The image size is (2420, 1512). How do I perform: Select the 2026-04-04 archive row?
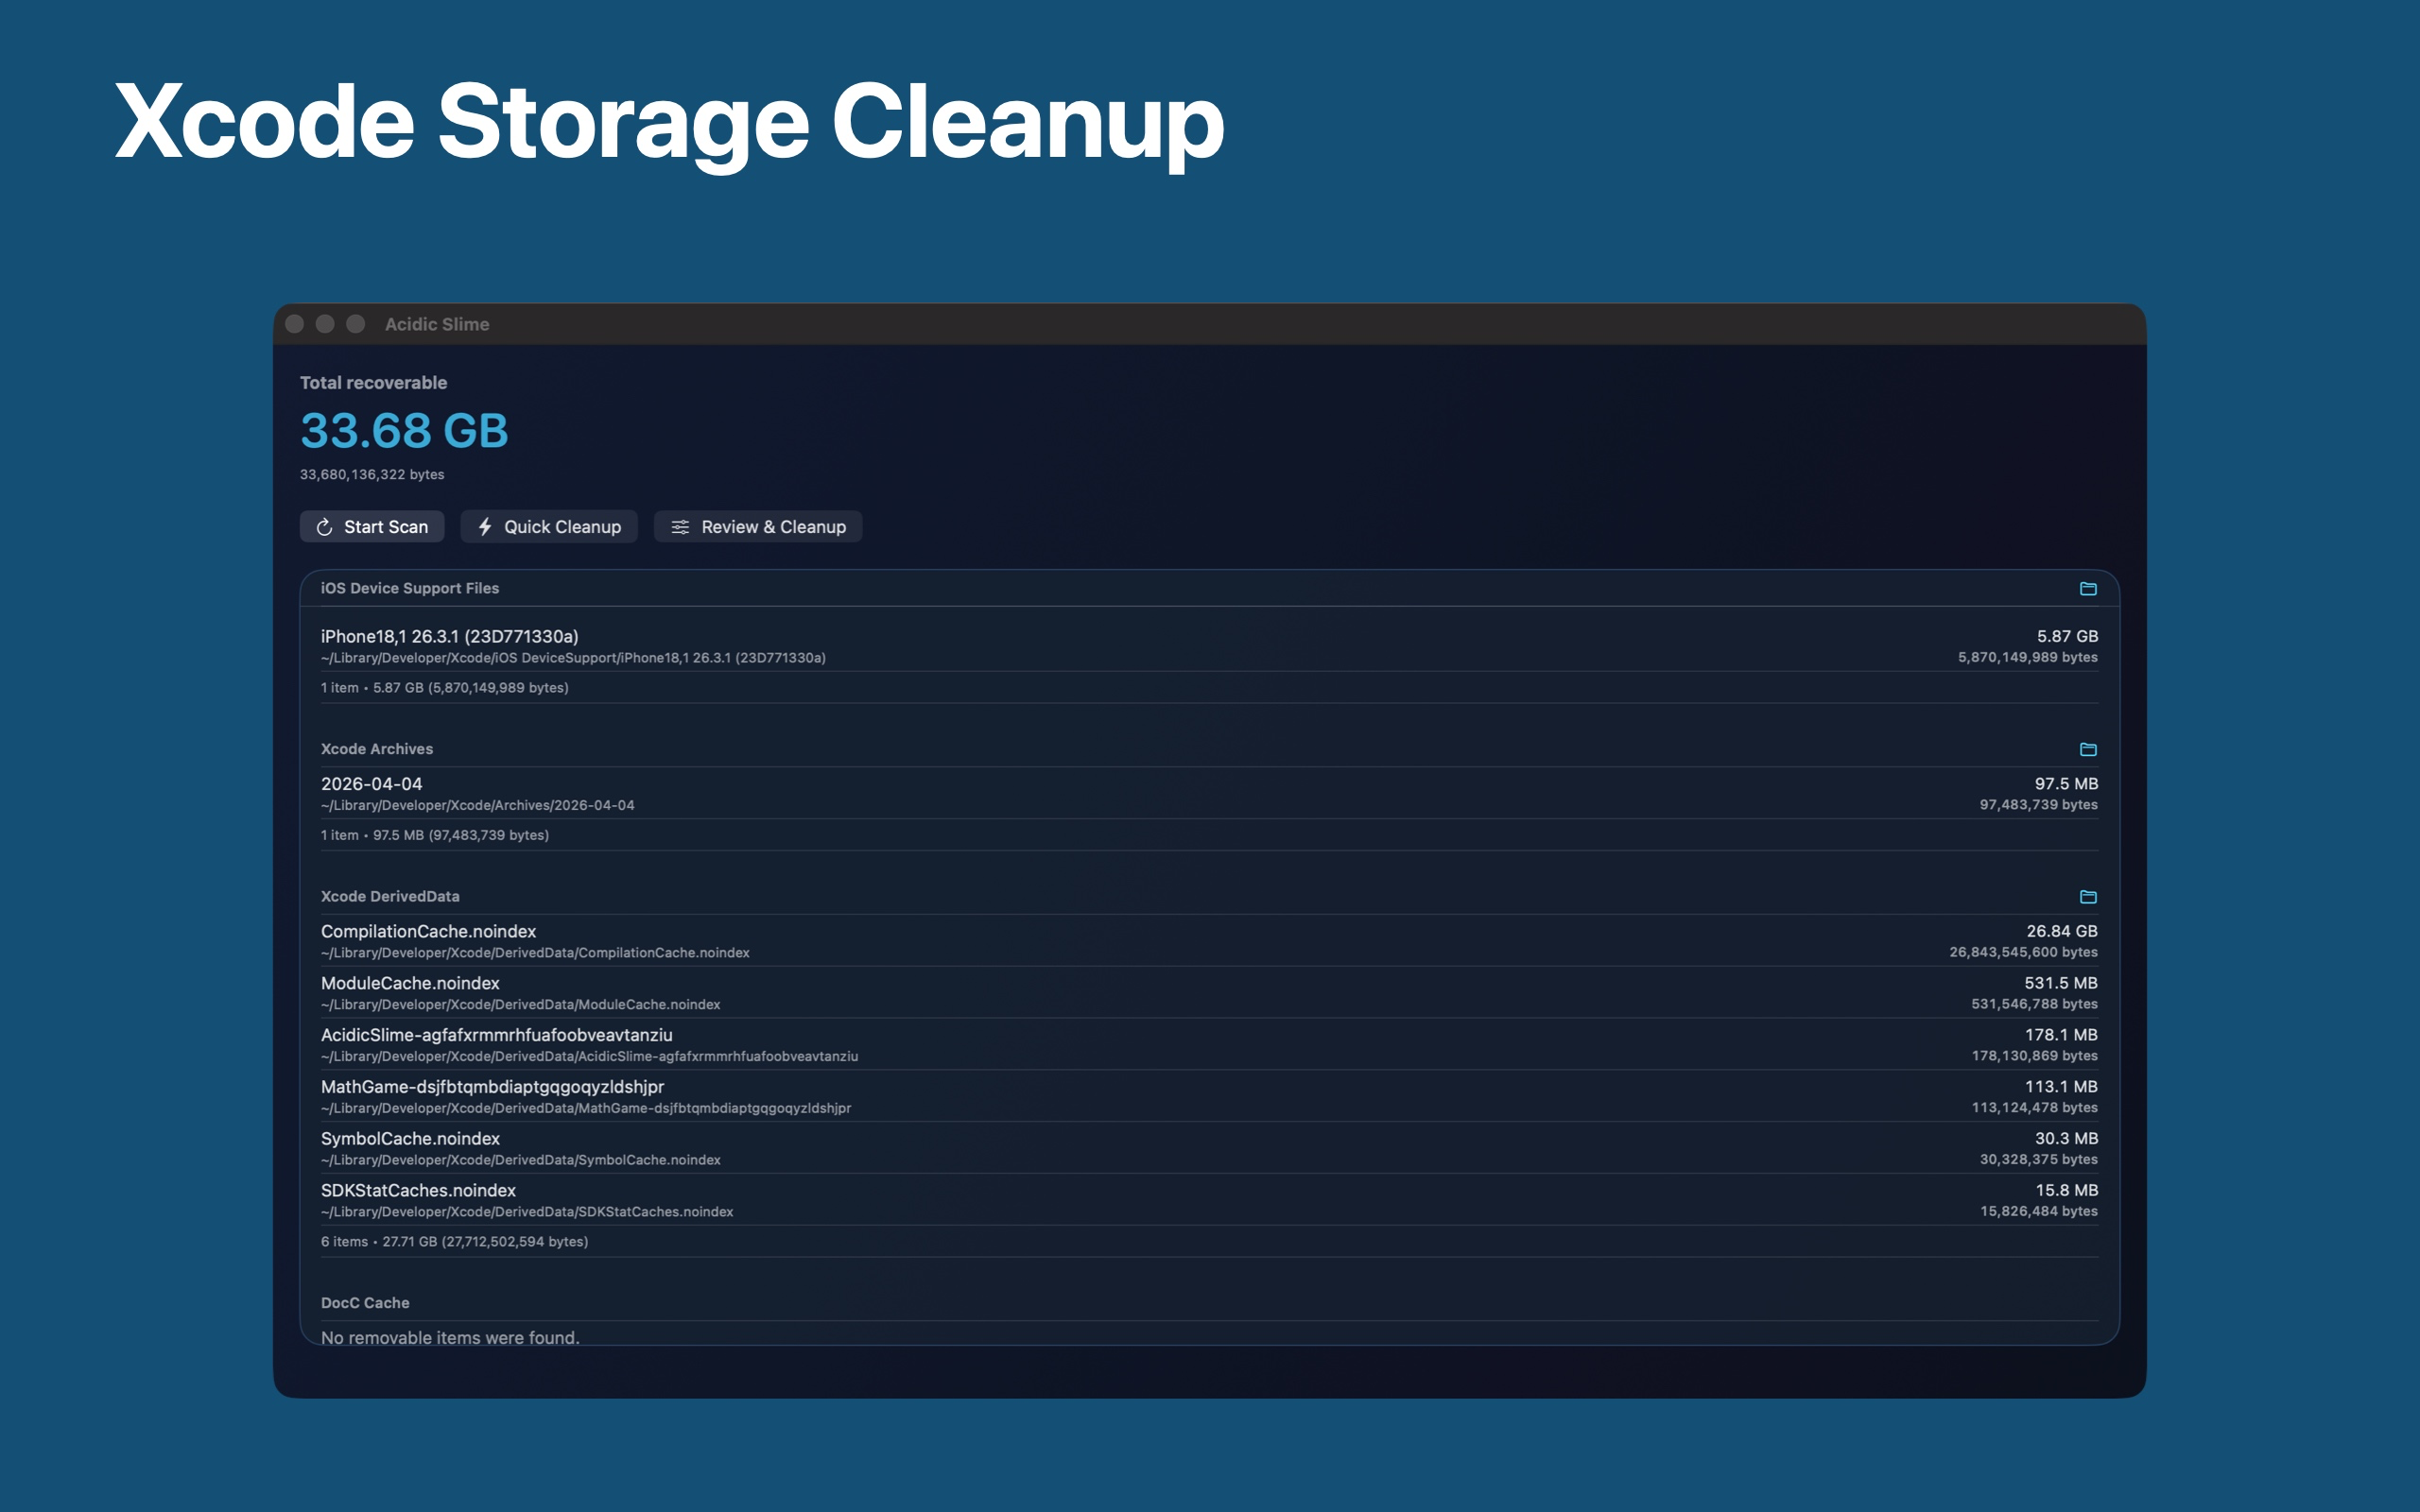1209,794
